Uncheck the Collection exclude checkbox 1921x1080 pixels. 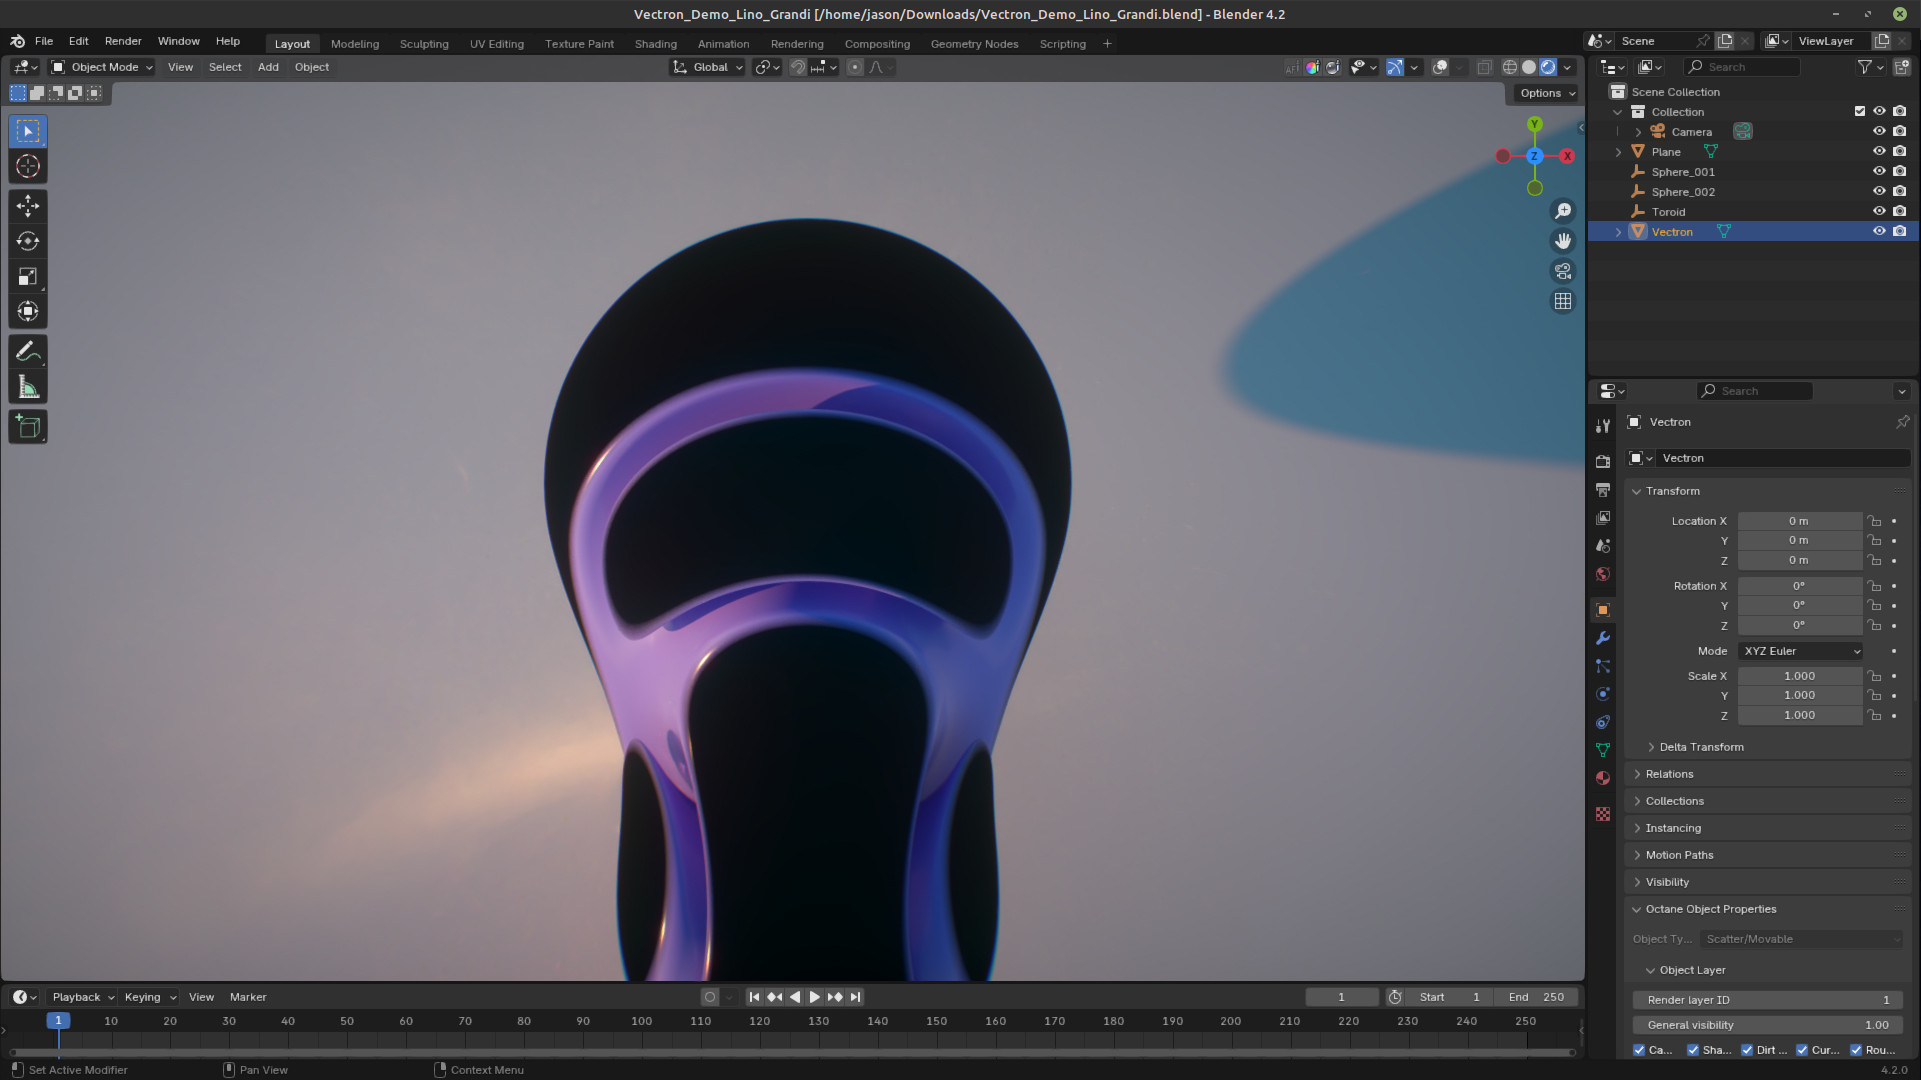pyautogui.click(x=1860, y=111)
